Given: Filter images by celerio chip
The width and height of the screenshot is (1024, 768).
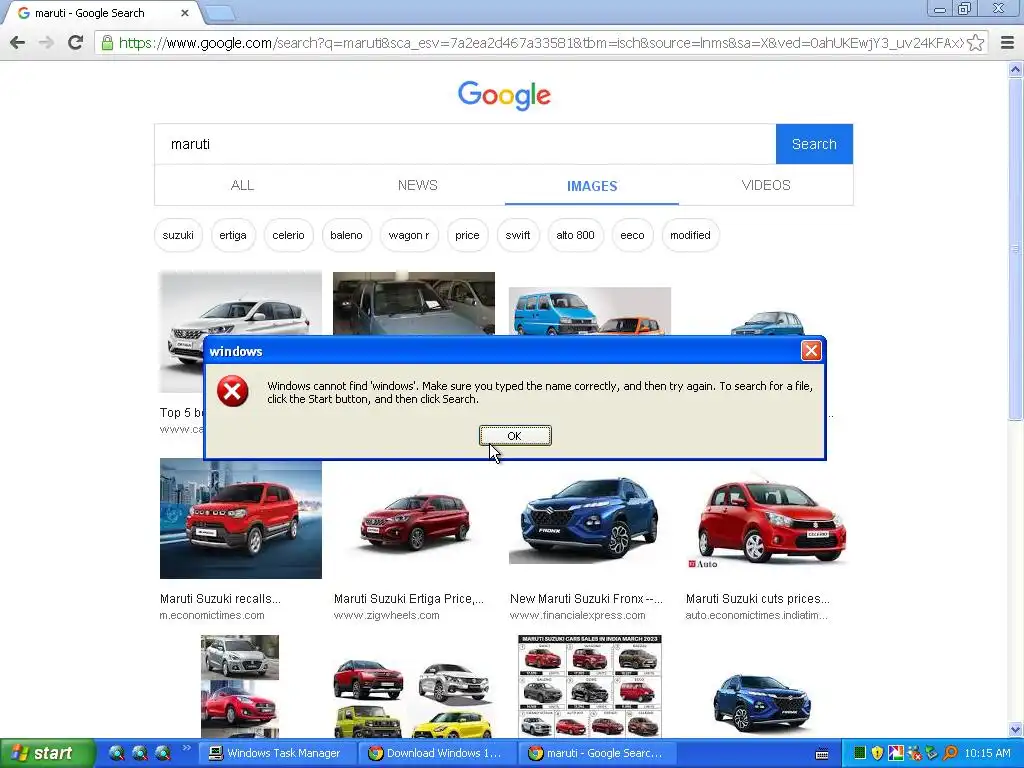Looking at the screenshot, I should [288, 235].
